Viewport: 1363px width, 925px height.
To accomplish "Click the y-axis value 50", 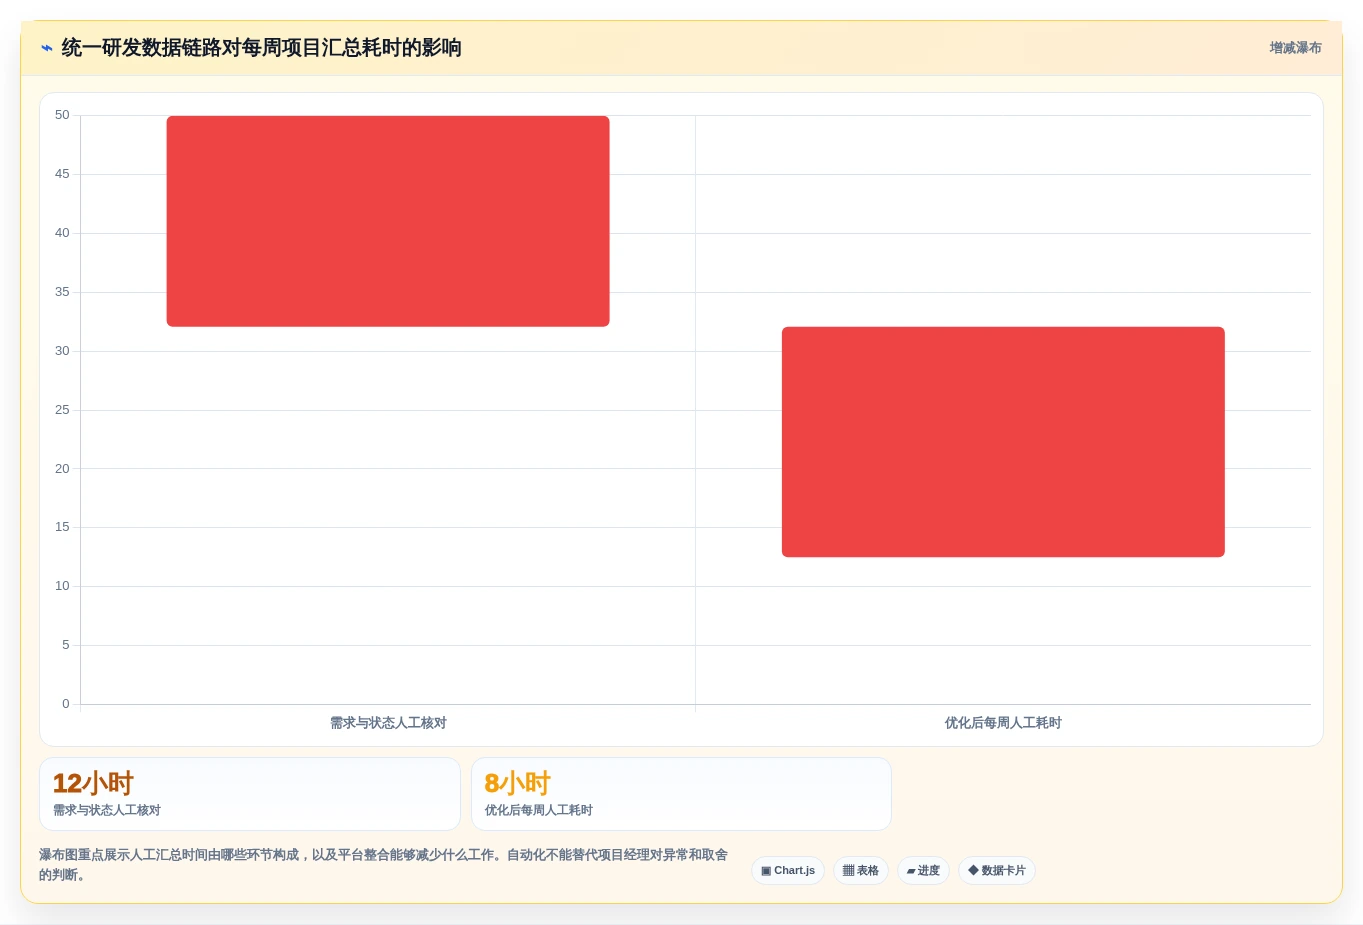I will point(62,115).
